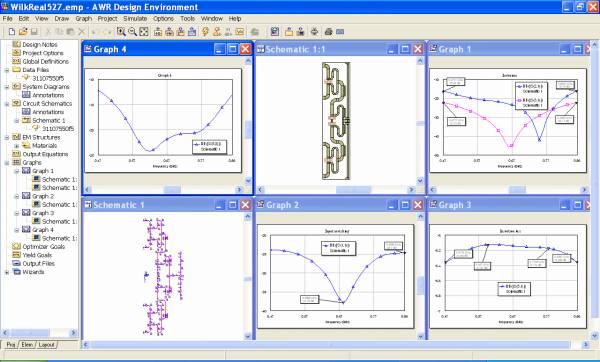Switch to the Layout tab
Viewport: 600px width, 362px height.
[x=47, y=345]
